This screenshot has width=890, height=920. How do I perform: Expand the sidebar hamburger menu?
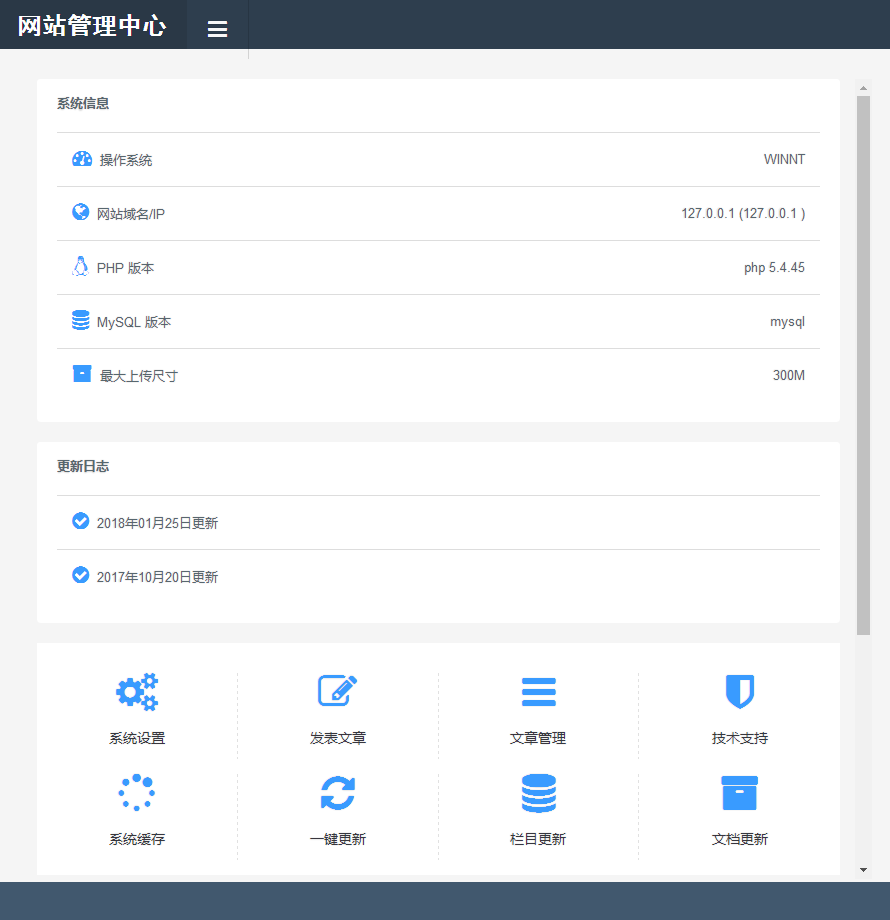click(217, 28)
